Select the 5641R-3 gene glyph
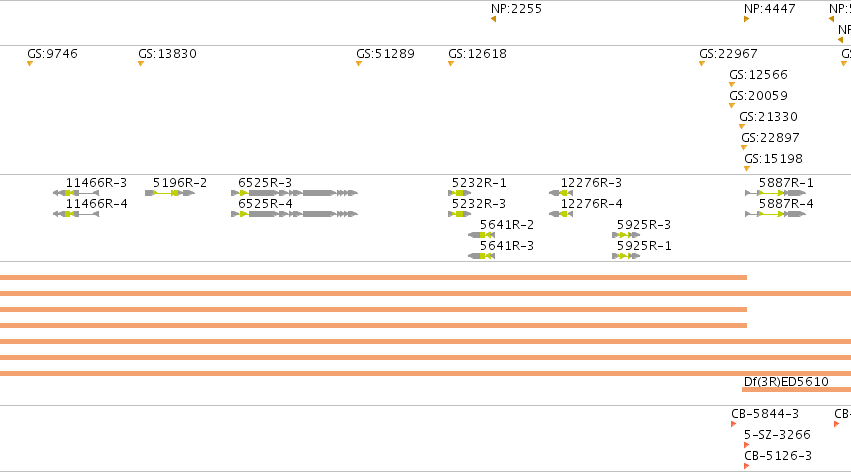This screenshot has height=472, width=851. tap(481, 256)
